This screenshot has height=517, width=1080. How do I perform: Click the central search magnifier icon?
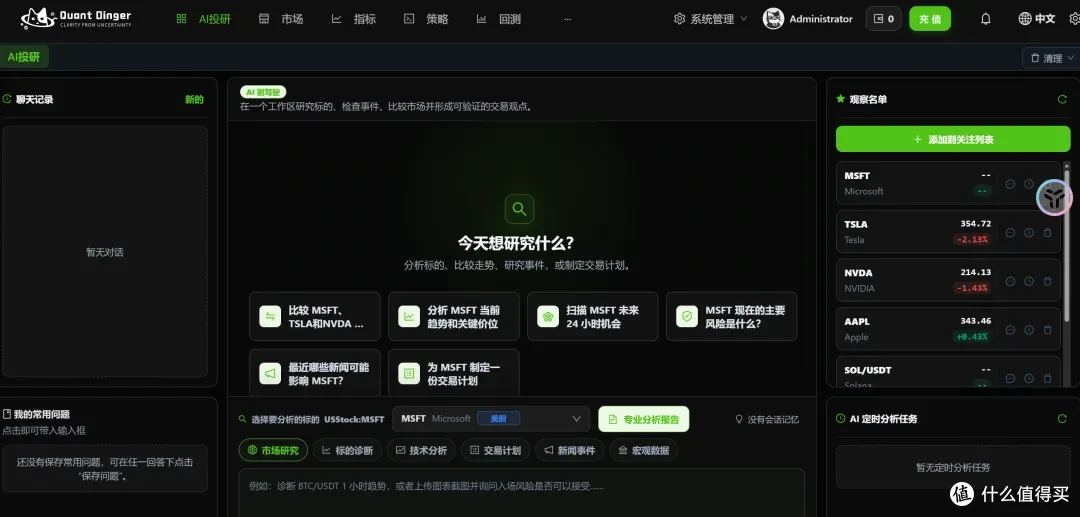[519, 209]
